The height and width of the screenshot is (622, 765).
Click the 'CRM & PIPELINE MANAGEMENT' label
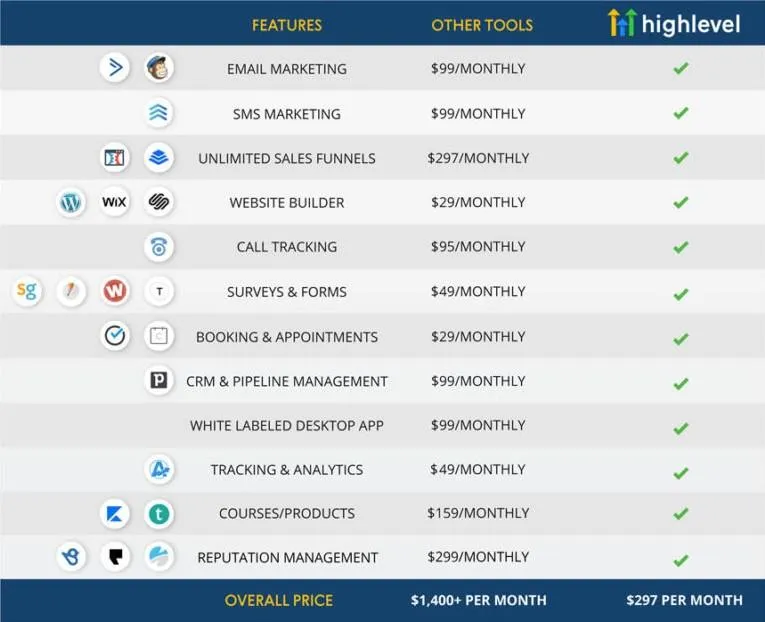point(287,381)
